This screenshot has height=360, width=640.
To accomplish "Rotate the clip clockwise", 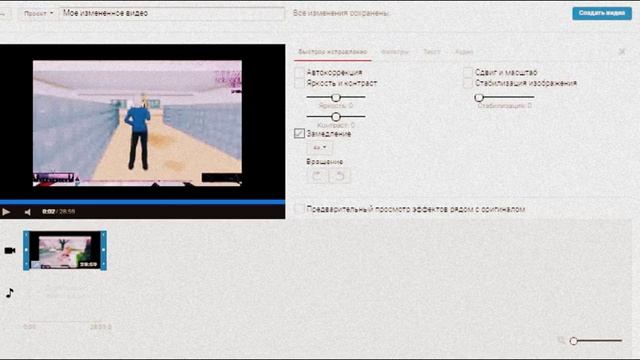I will coord(317,176).
